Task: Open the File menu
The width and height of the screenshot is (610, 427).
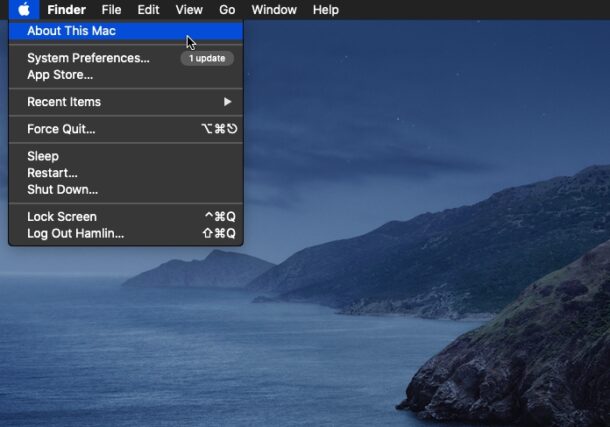Action: 111,10
